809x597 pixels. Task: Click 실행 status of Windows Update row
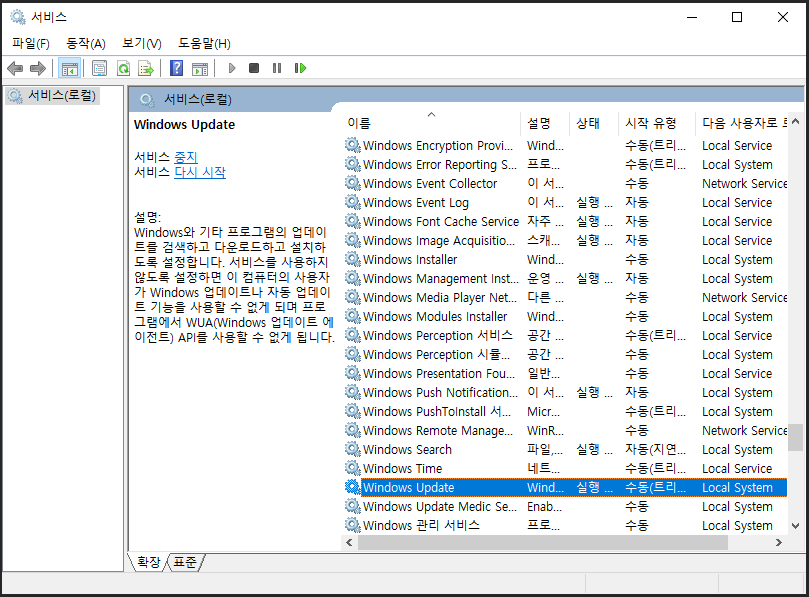[594, 488]
